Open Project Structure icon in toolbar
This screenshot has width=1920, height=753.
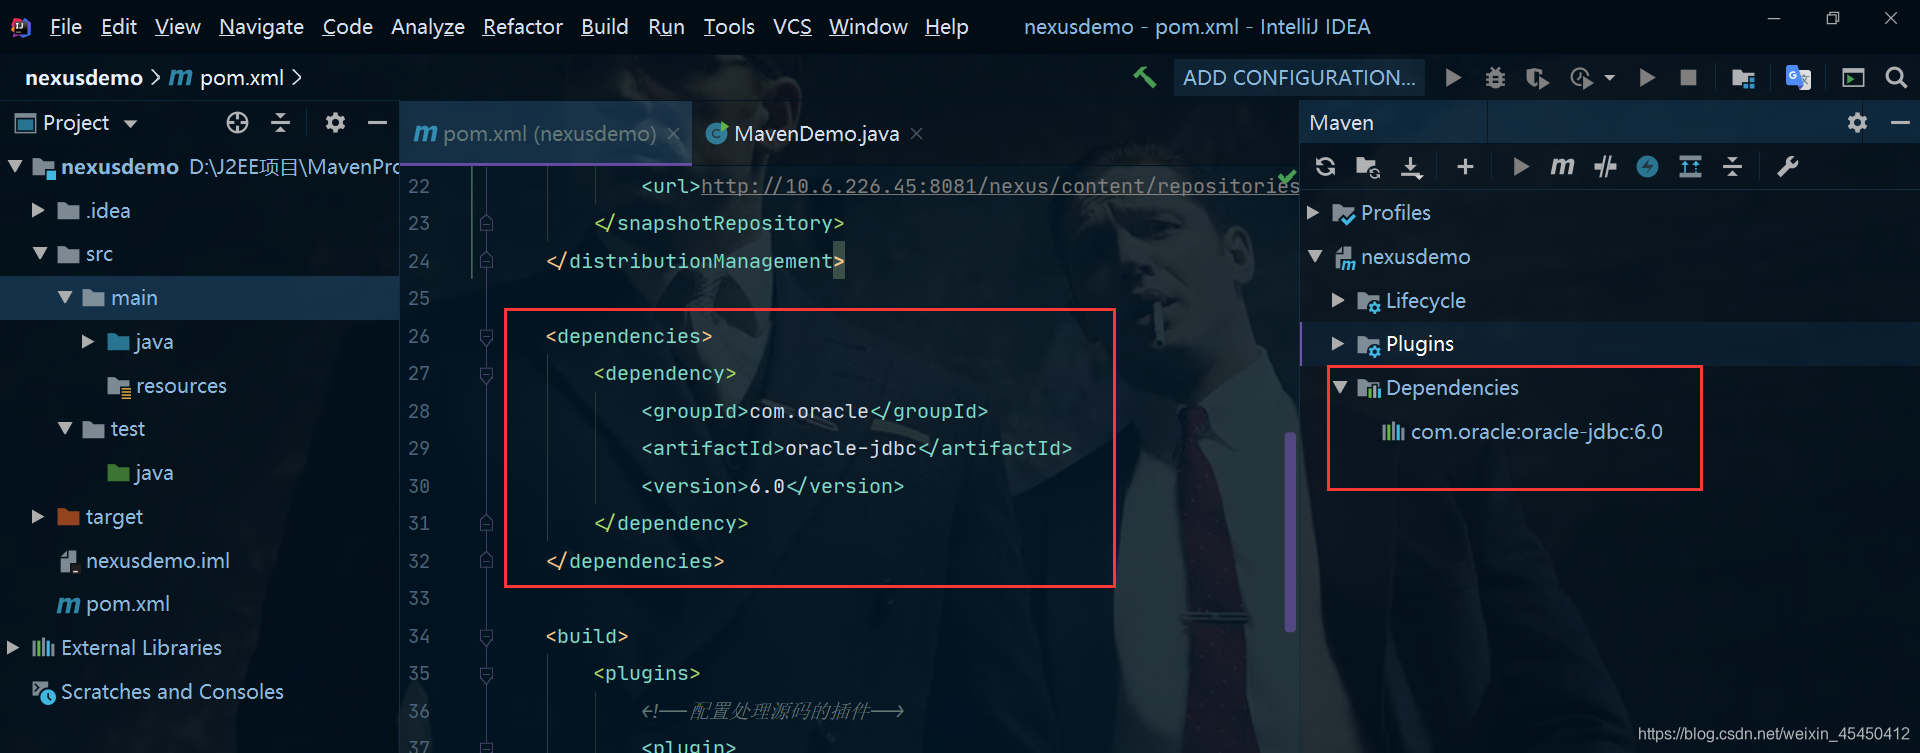pos(1743,77)
